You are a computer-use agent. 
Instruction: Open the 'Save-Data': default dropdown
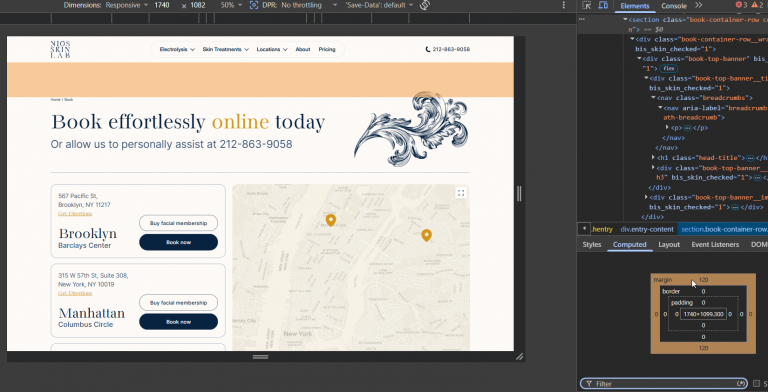pyautogui.click(x=379, y=5)
